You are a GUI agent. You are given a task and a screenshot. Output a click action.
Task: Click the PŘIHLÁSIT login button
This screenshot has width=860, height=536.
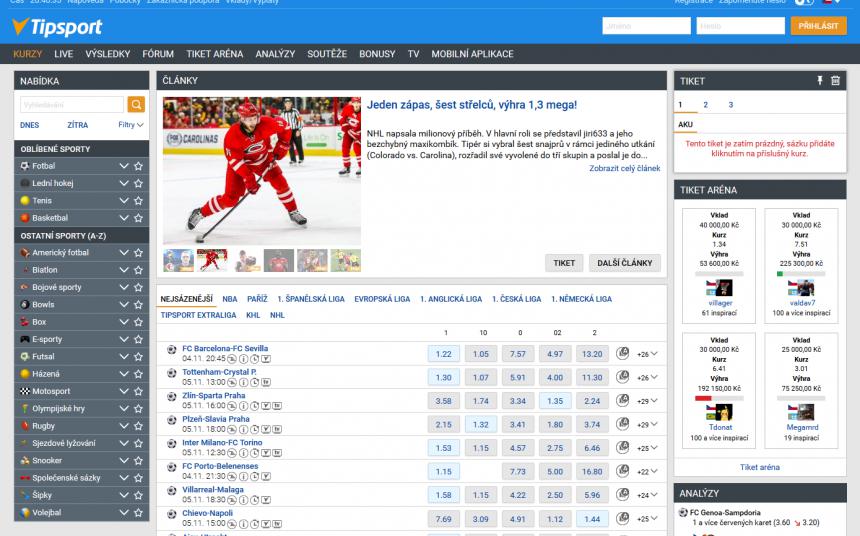(x=818, y=26)
